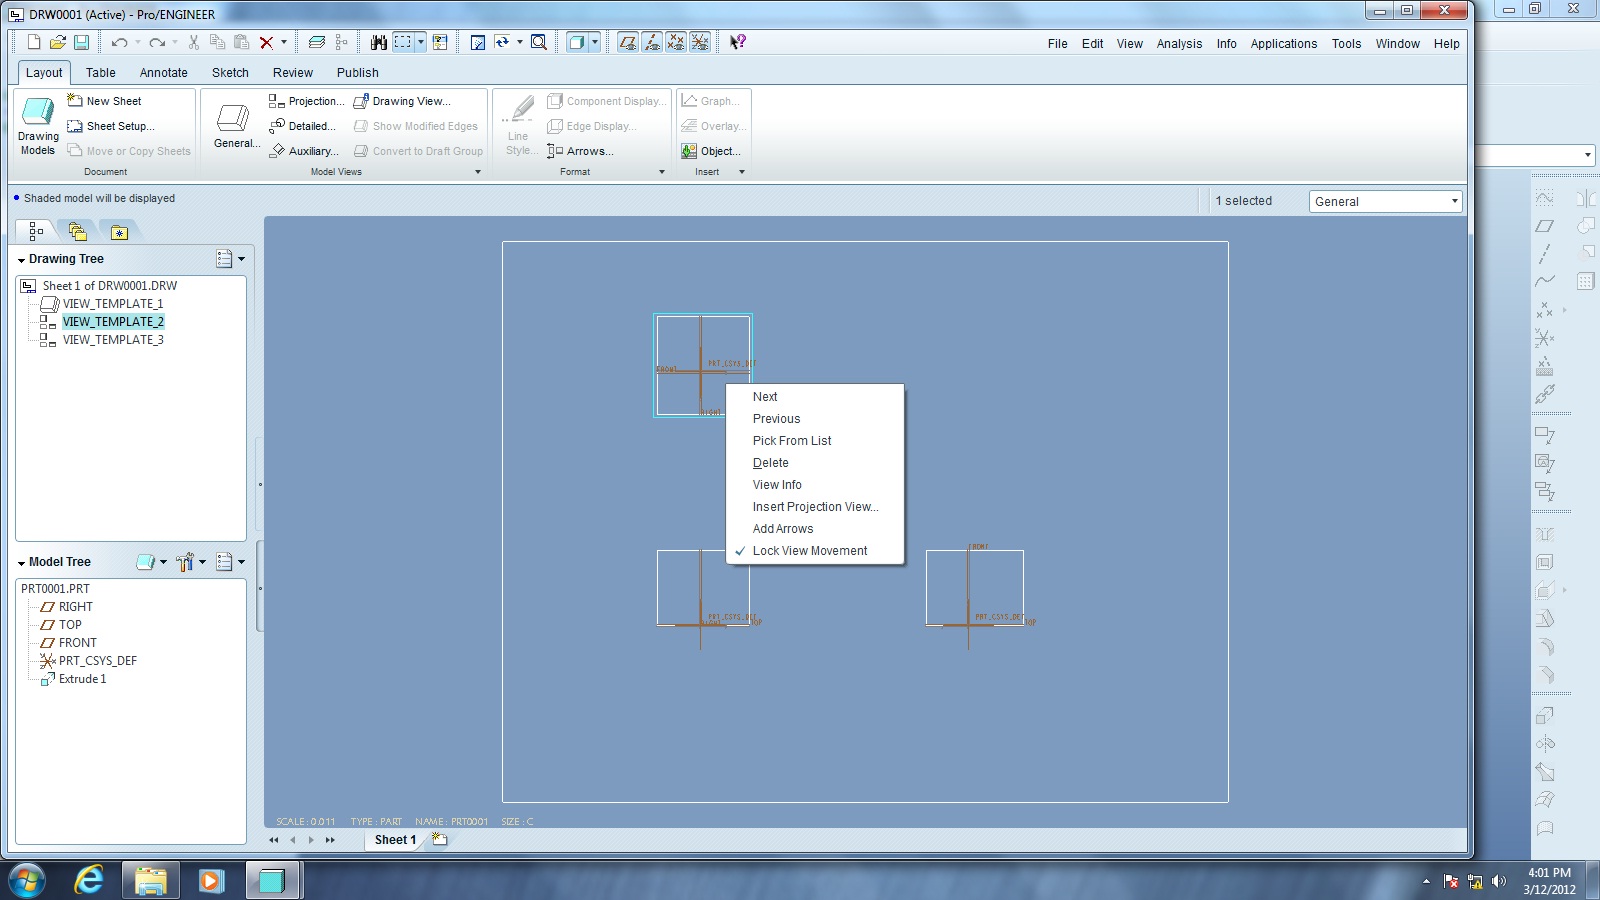Click the Drawing Models icon
1600x900 pixels.
point(38,126)
